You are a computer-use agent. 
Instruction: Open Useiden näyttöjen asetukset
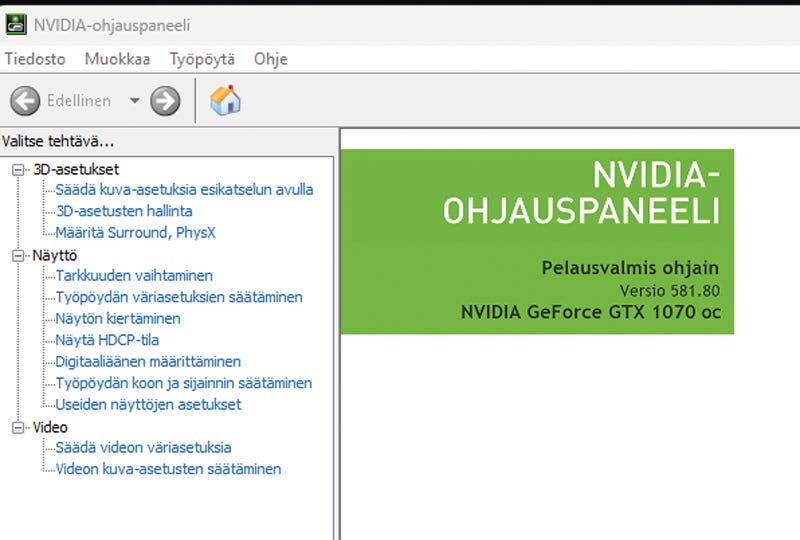pos(148,404)
